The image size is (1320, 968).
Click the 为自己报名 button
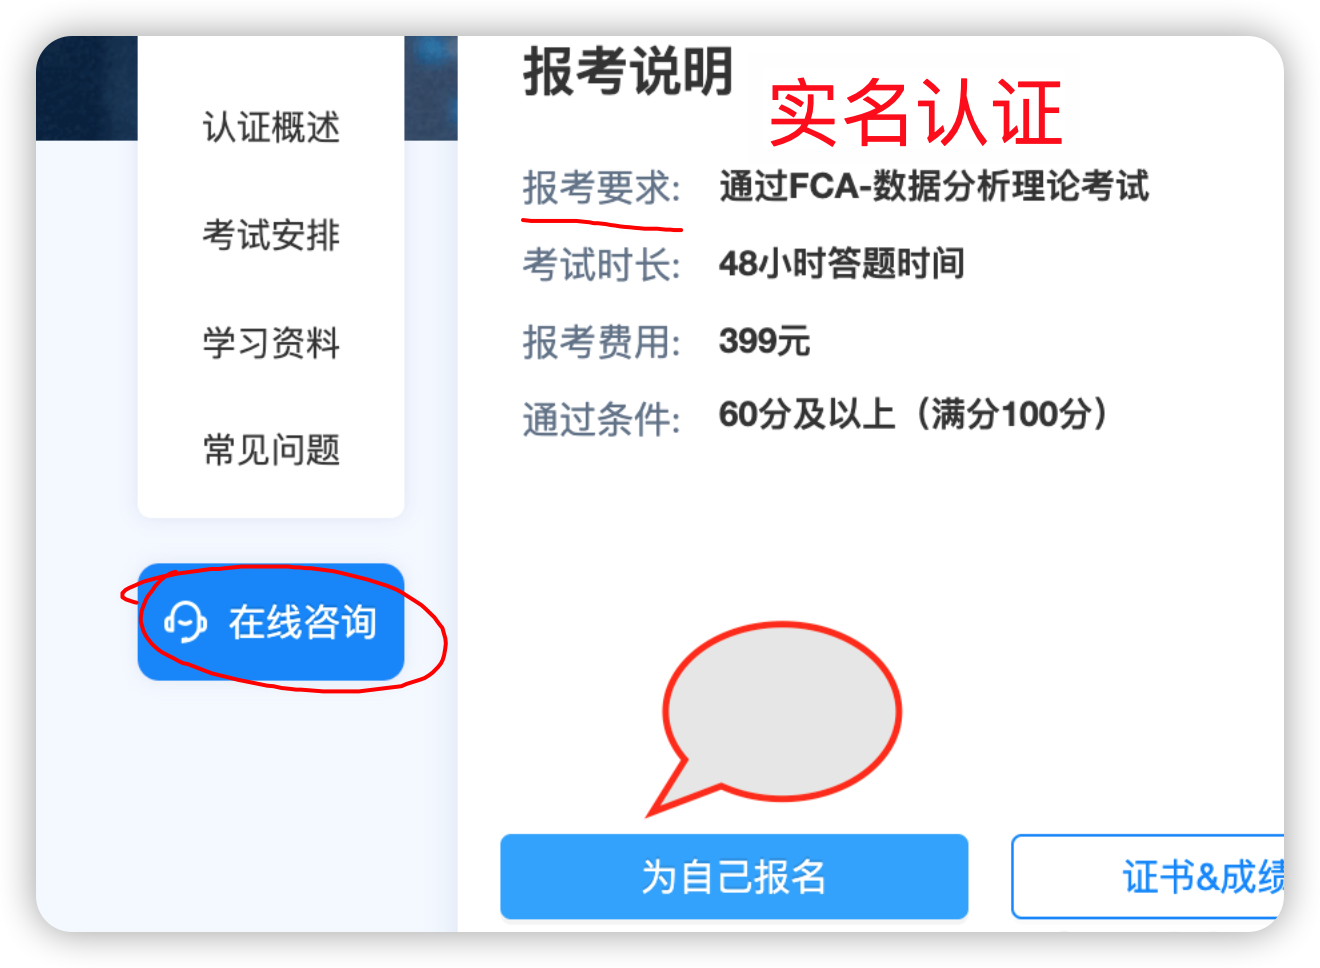click(x=734, y=876)
